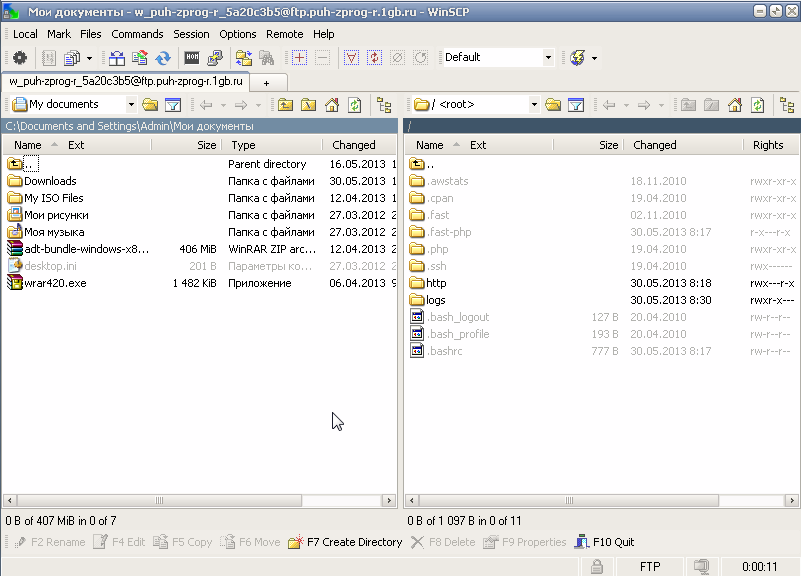Toggle local directory tree icon
Image resolution: width=801 pixels, height=576 pixels.
(x=384, y=105)
